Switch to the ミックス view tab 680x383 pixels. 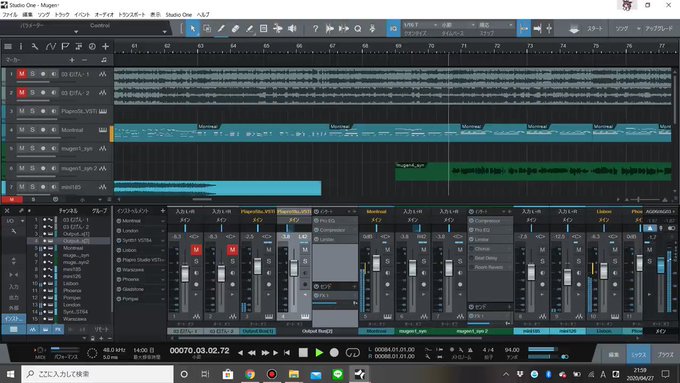click(638, 355)
